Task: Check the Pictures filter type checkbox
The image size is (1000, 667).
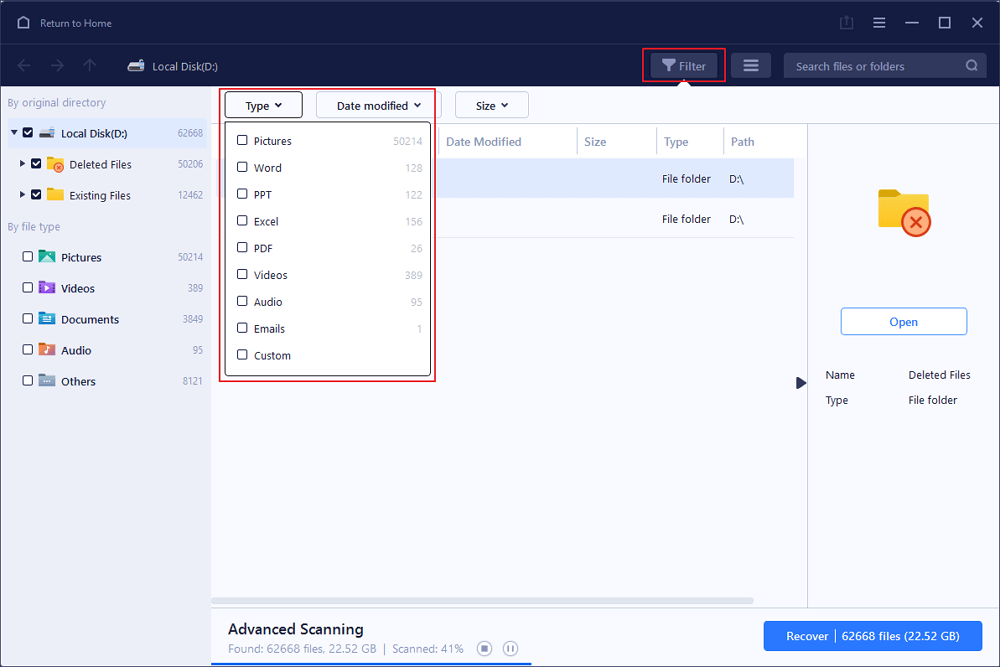Action: [x=242, y=141]
